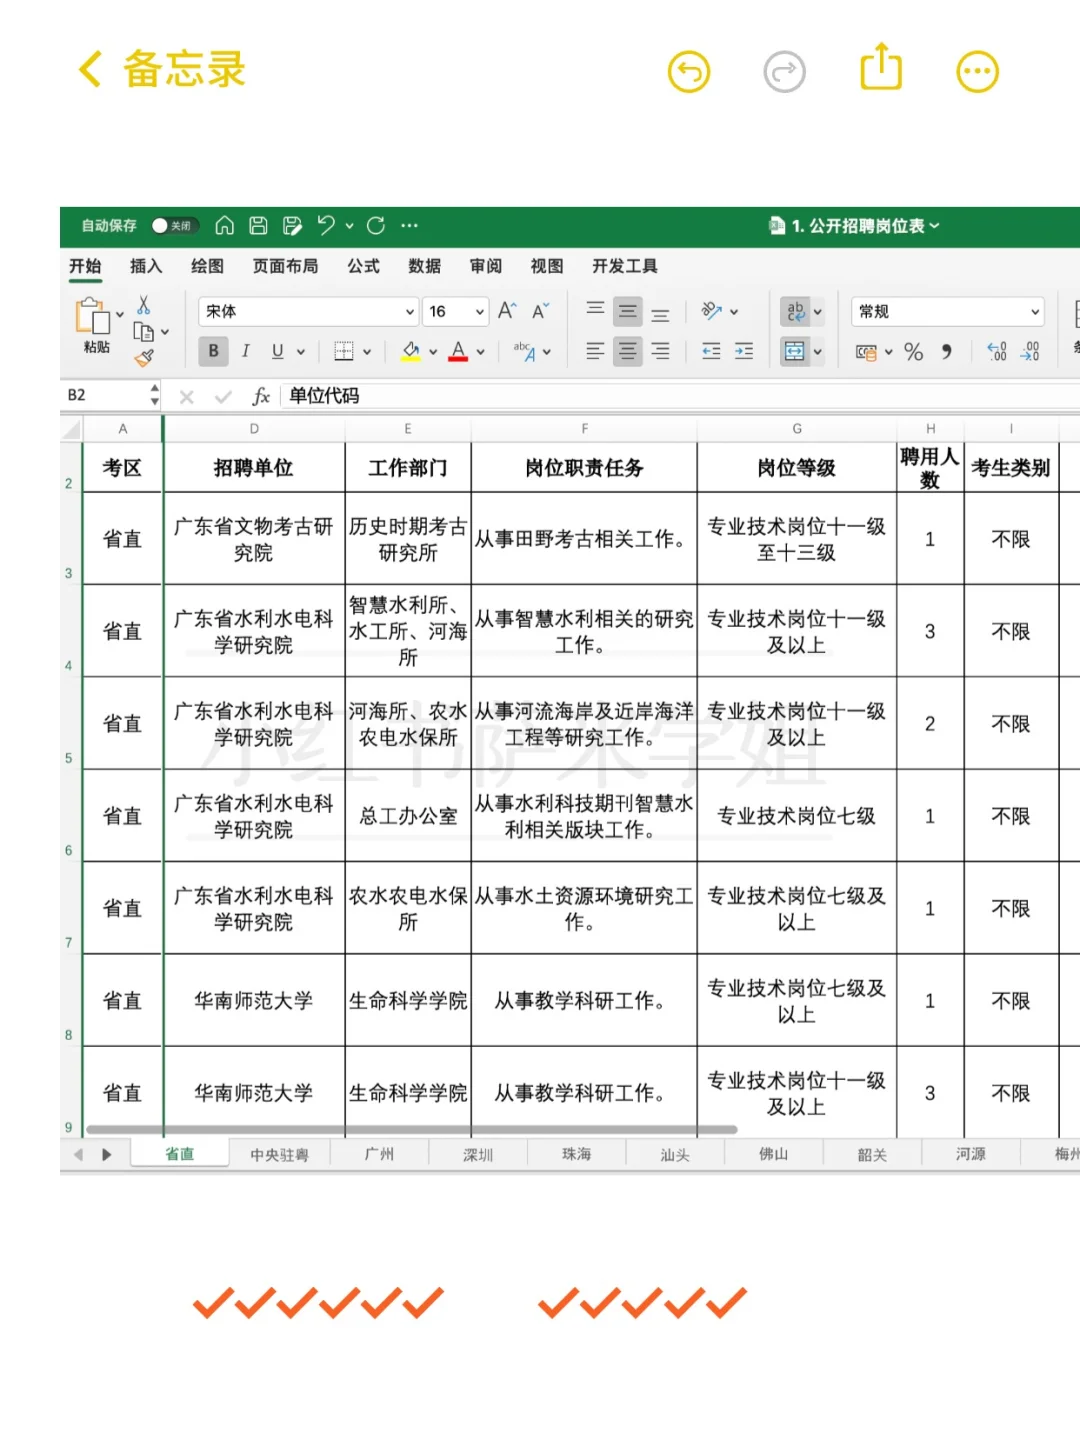This screenshot has width=1080, height=1440.
Task: Switch to the 广州 sheet tab
Action: tap(379, 1154)
